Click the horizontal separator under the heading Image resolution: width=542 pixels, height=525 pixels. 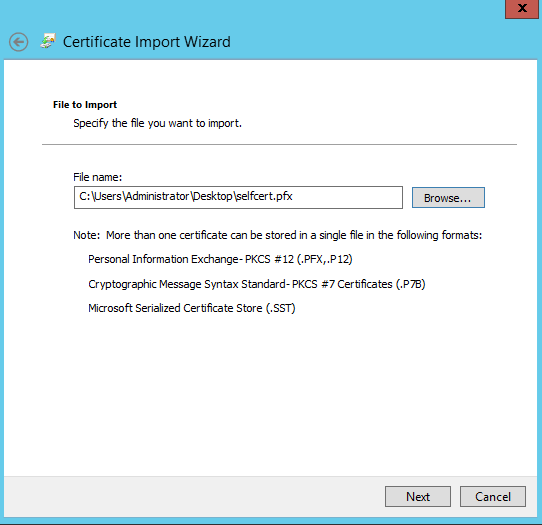279,144
